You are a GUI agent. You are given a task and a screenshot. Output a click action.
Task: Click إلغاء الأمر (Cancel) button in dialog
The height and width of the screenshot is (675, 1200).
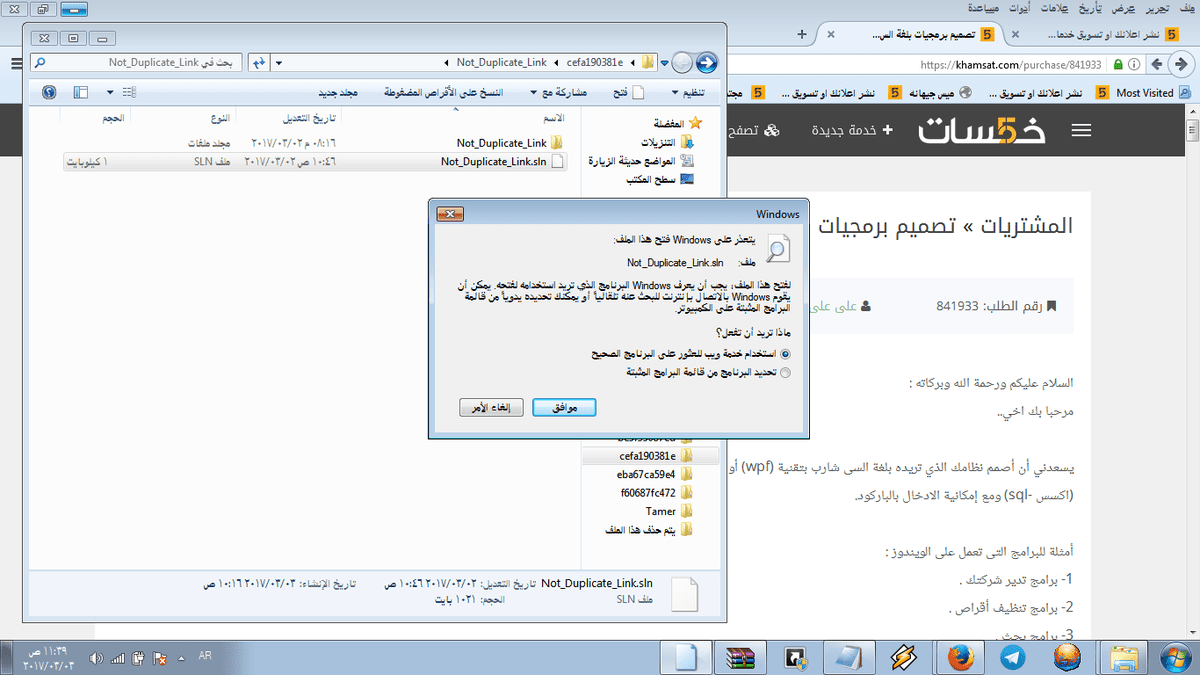click(x=492, y=407)
